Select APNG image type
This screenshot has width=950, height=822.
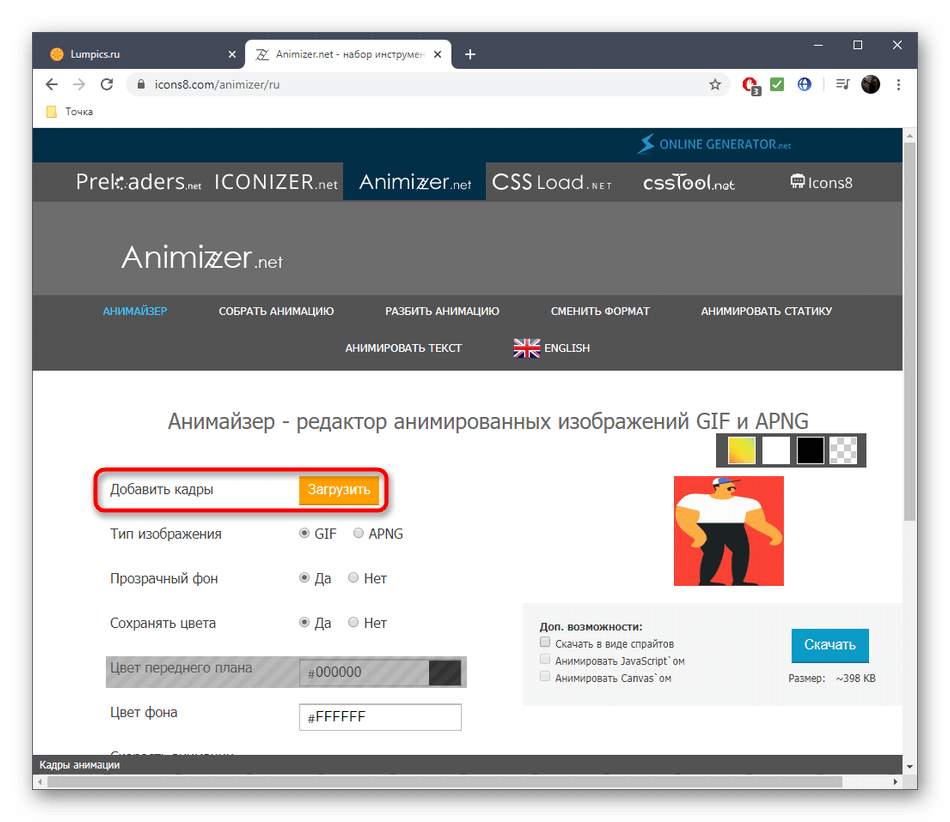click(x=358, y=534)
